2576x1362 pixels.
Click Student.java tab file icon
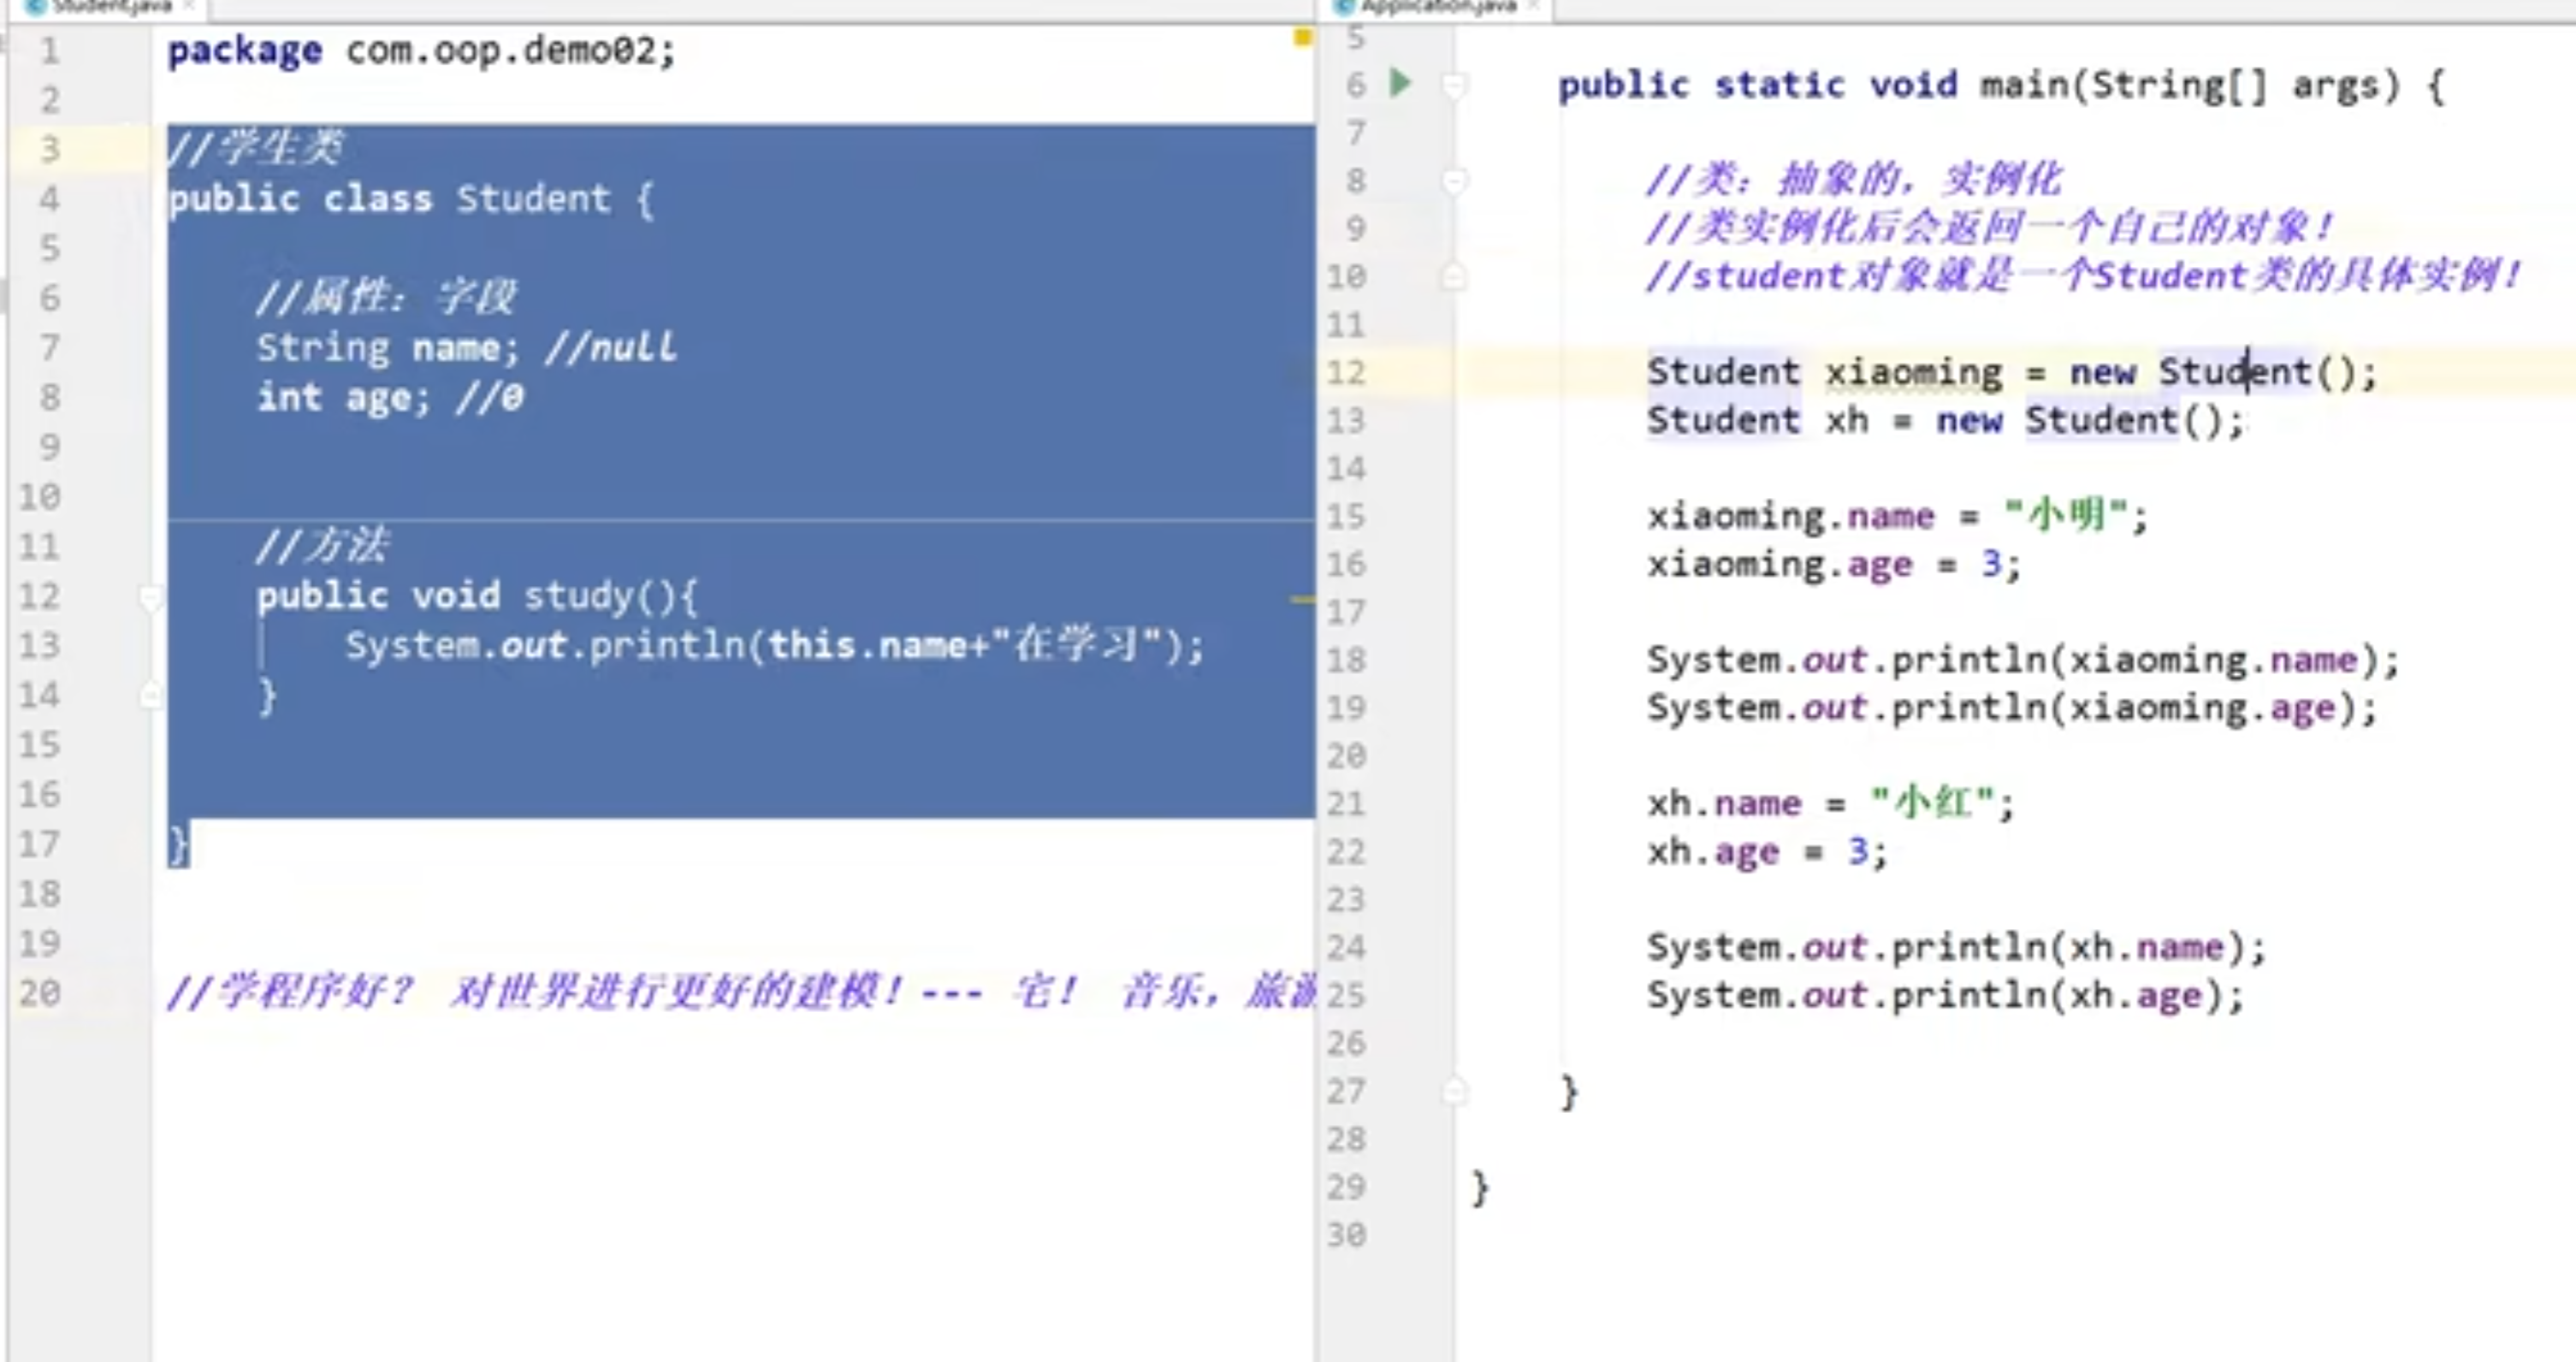tap(37, 6)
